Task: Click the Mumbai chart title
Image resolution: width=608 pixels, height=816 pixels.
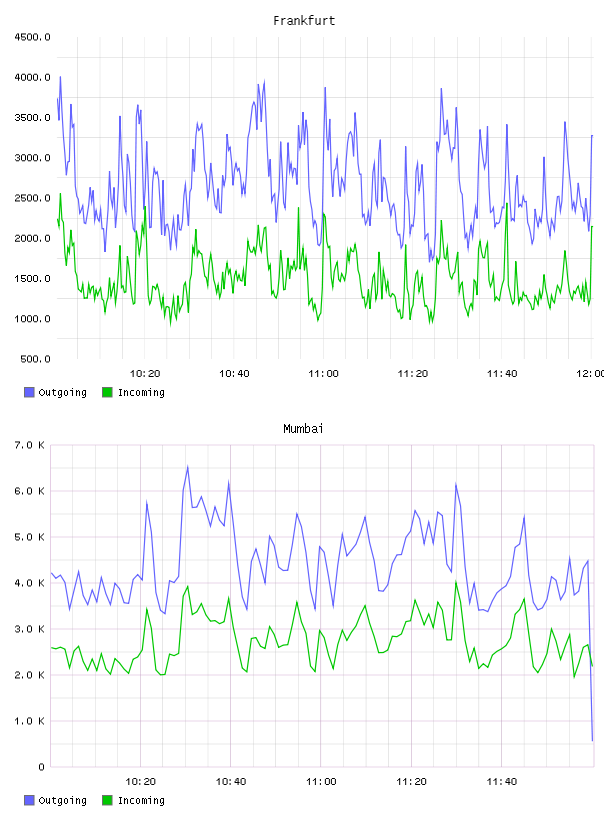Action: pos(303,429)
